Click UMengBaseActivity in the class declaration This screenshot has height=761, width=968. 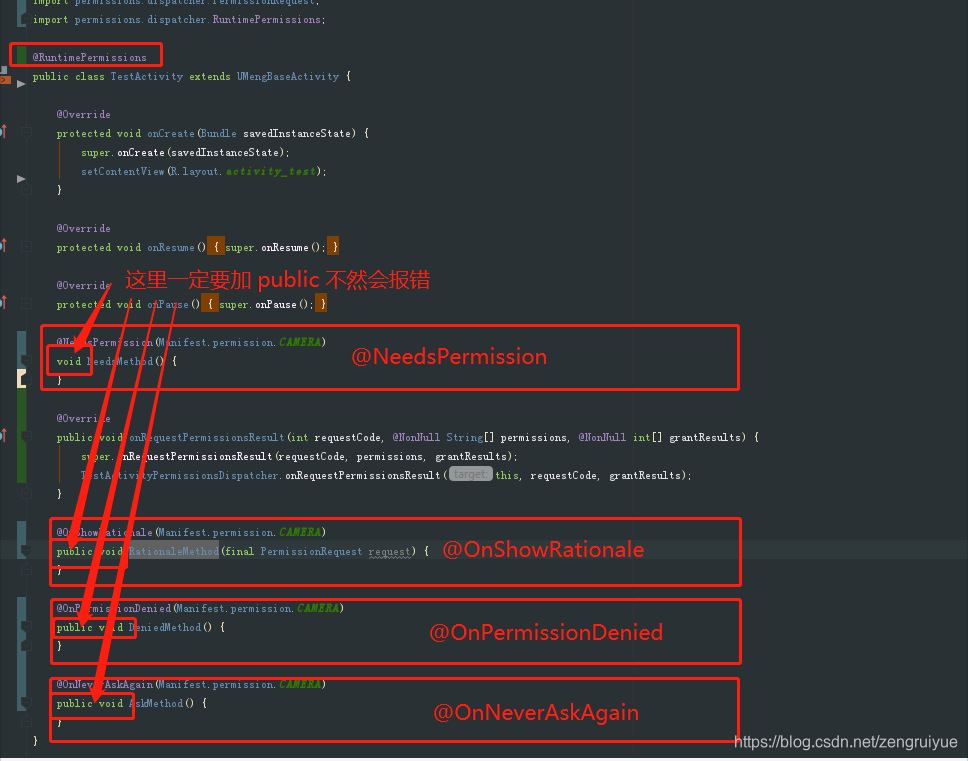click(288, 77)
